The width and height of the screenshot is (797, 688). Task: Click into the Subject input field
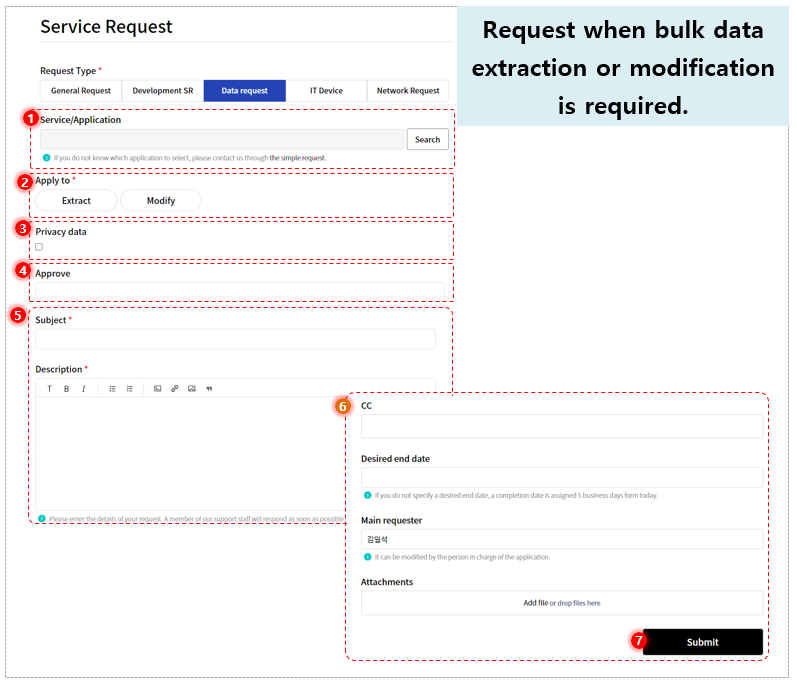click(235, 339)
